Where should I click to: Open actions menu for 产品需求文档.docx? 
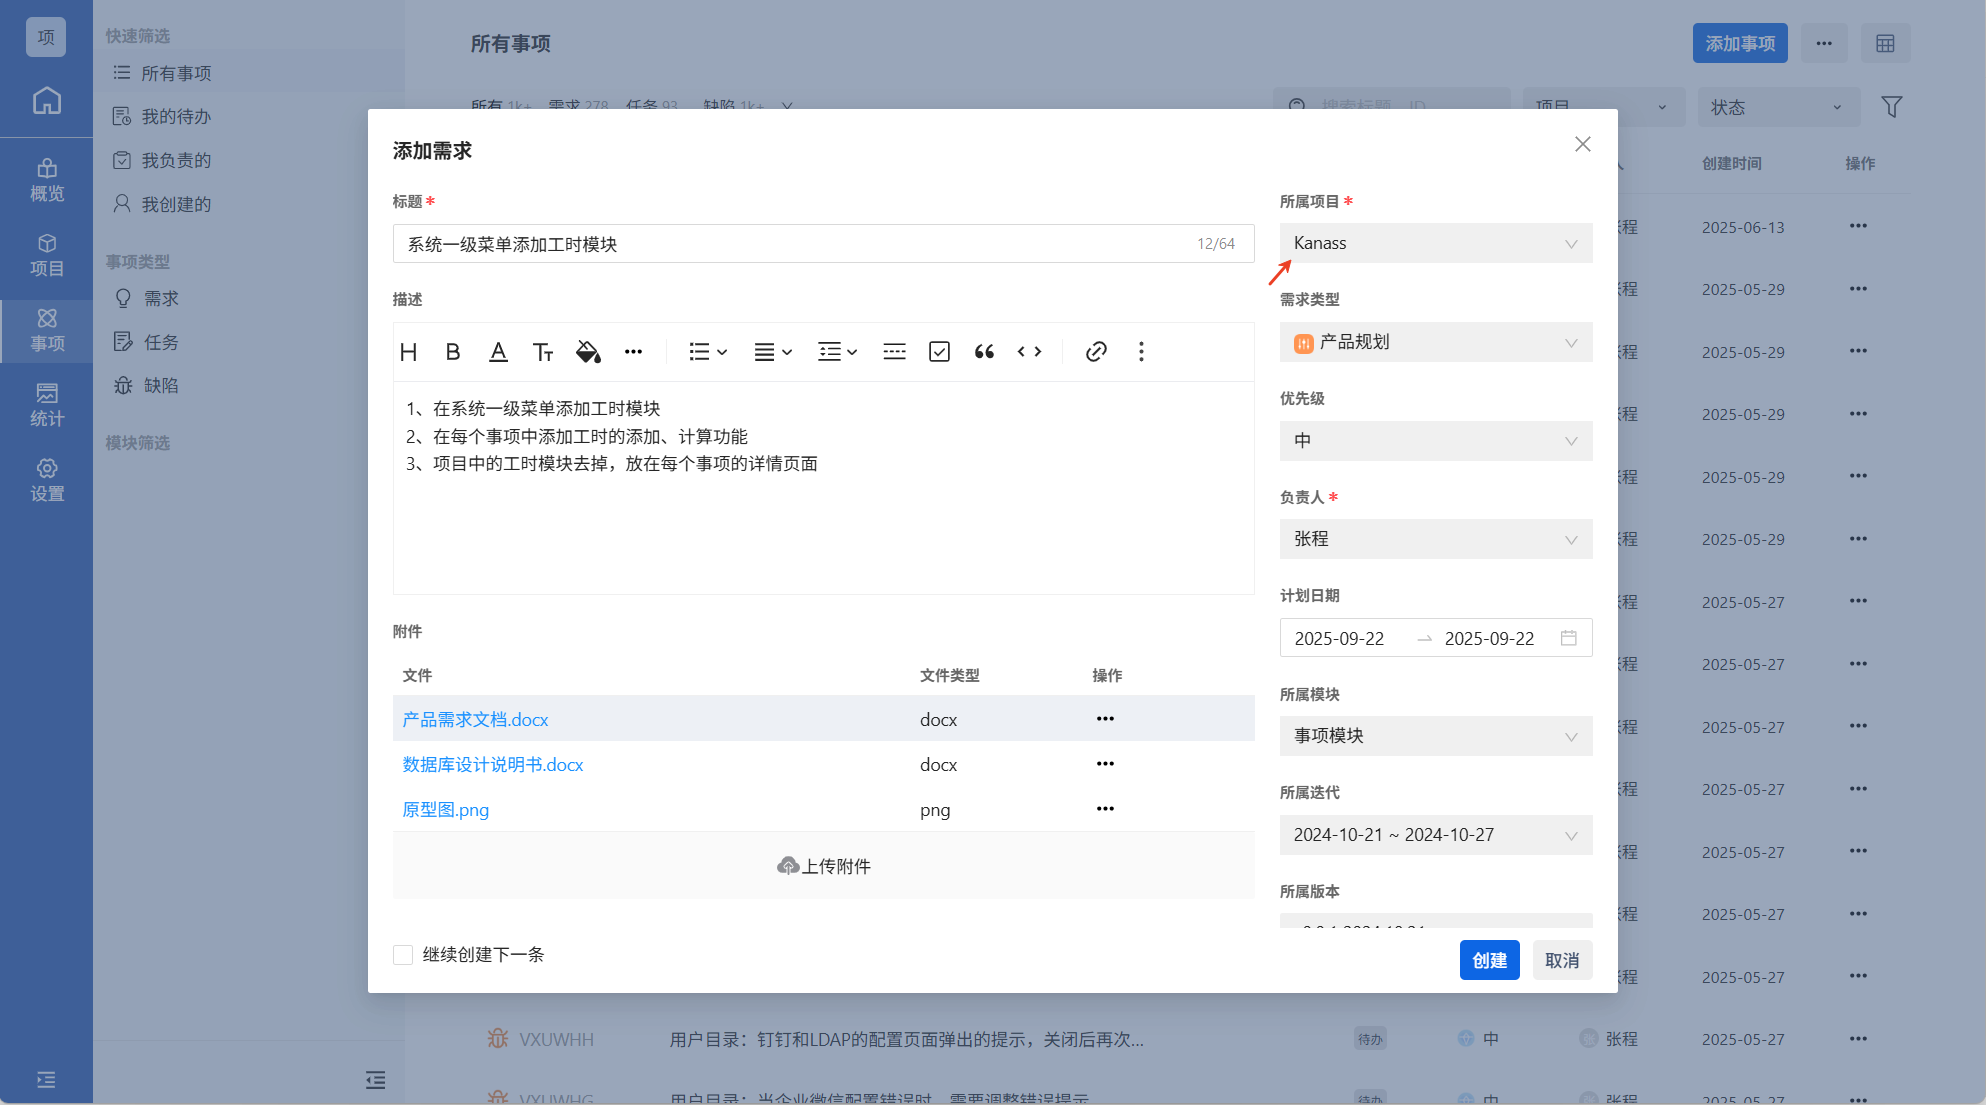pyautogui.click(x=1105, y=719)
